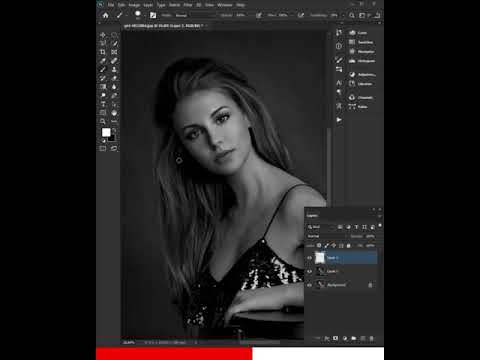Screen dimensions: 480x360
Task: Delete layer trash icon
Action: pyautogui.click(x=371, y=338)
